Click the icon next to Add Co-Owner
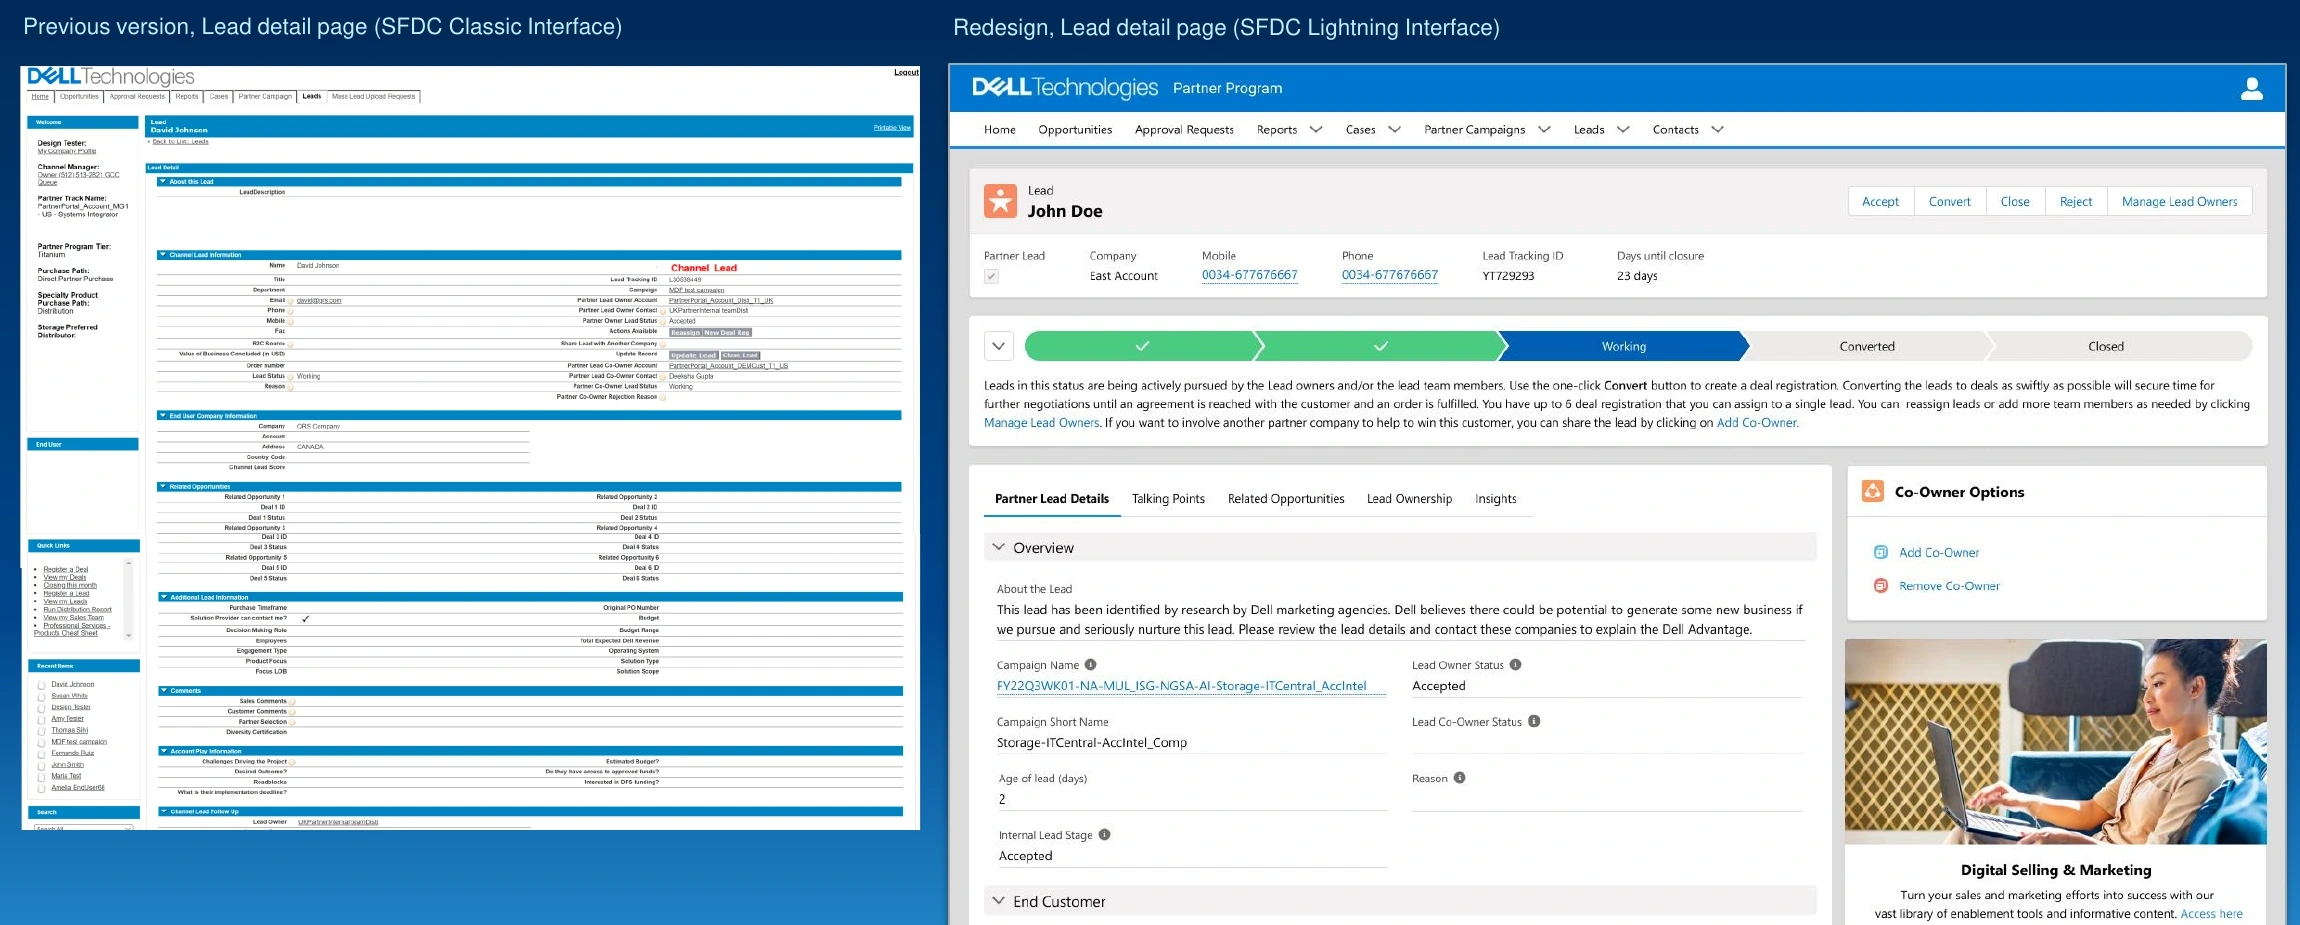Screen dimensions: 2300x925 coord(1880,552)
